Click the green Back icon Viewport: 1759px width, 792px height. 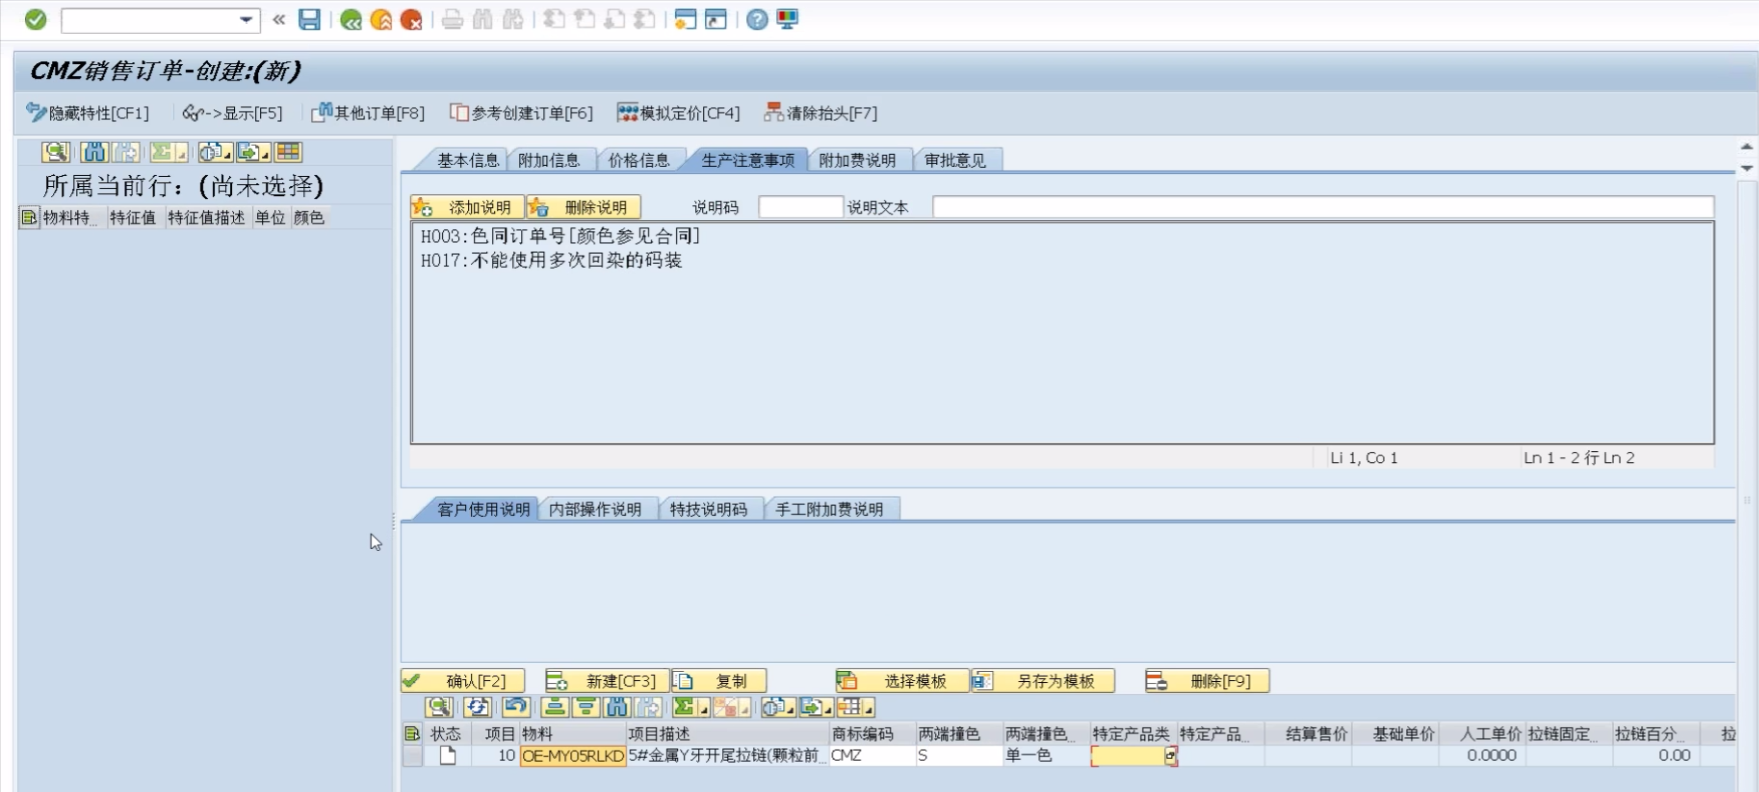pyautogui.click(x=351, y=19)
